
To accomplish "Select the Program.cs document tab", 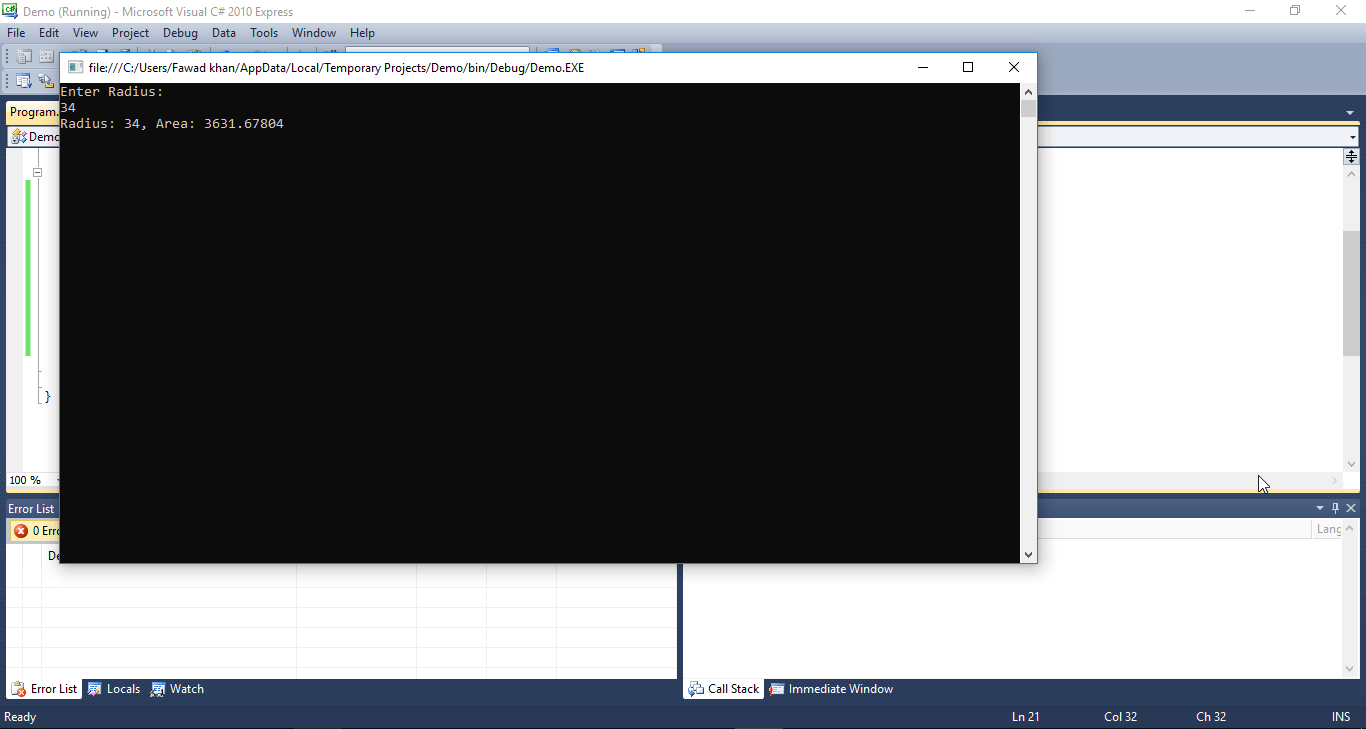I will [x=33, y=112].
